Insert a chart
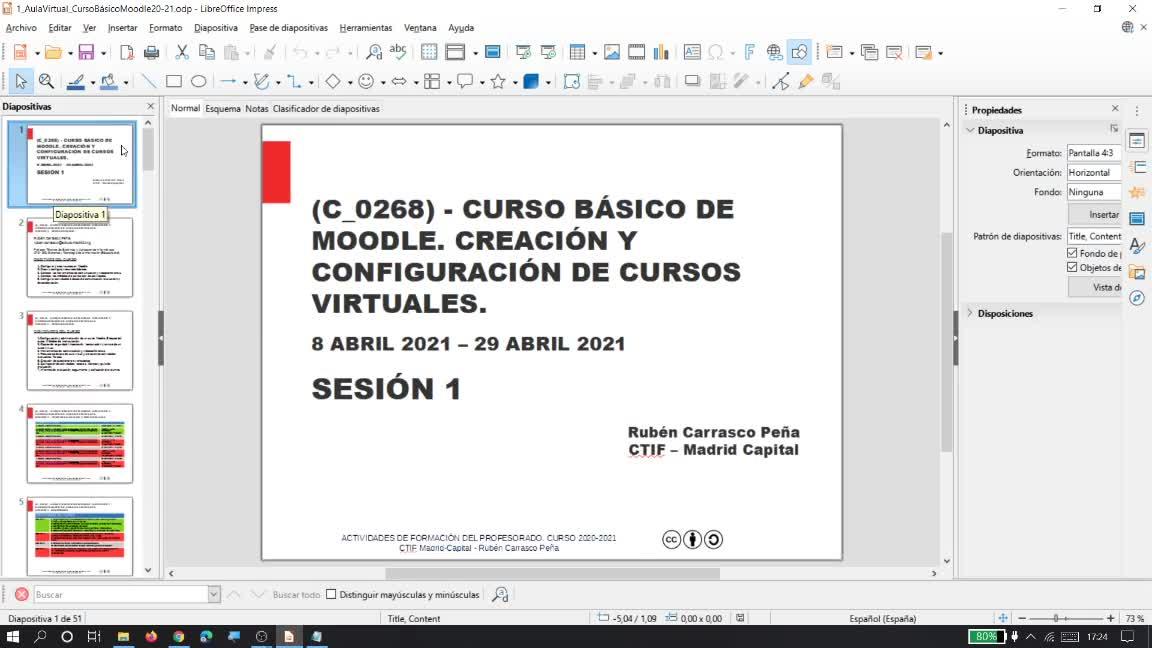The width and height of the screenshot is (1152, 648). (661, 52)
